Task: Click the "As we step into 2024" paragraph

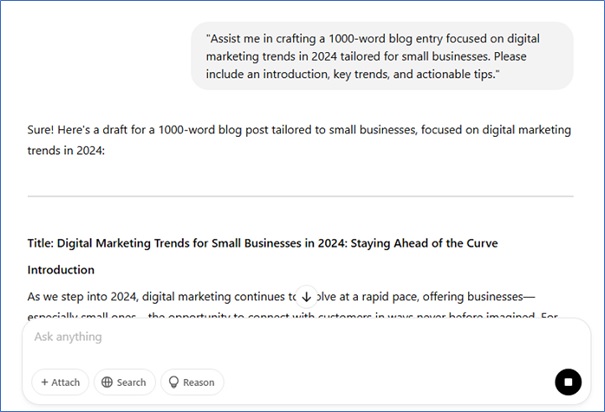Action: click(x=150, y=297)
